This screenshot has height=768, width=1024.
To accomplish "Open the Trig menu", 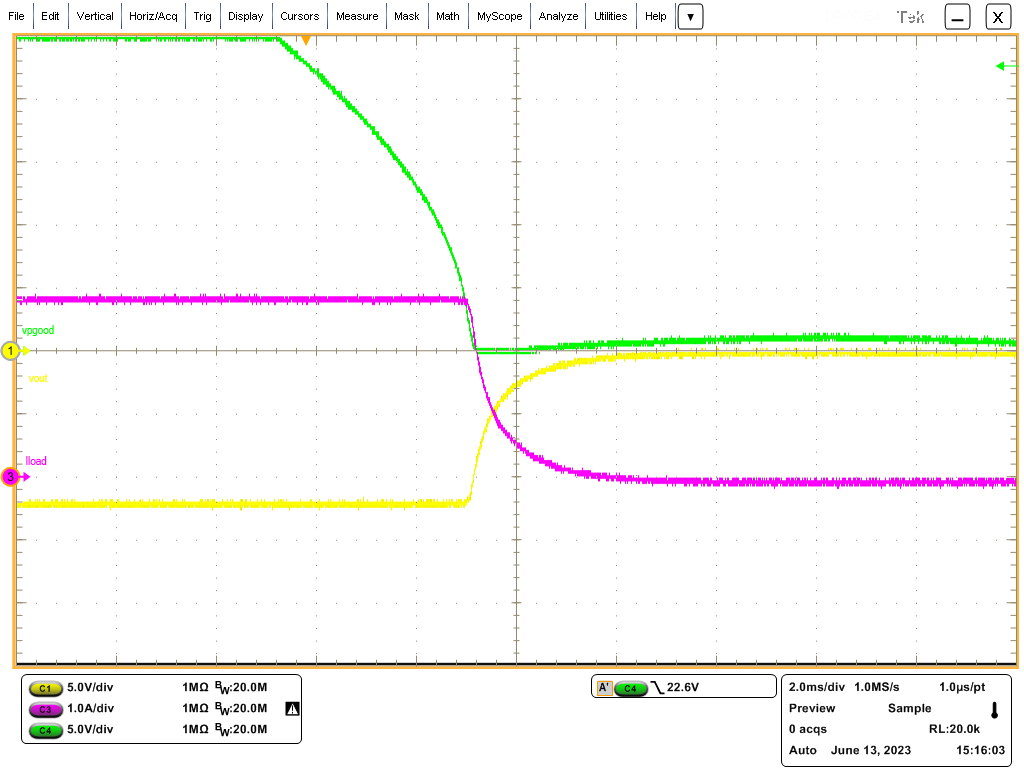I will click(203, 16).
